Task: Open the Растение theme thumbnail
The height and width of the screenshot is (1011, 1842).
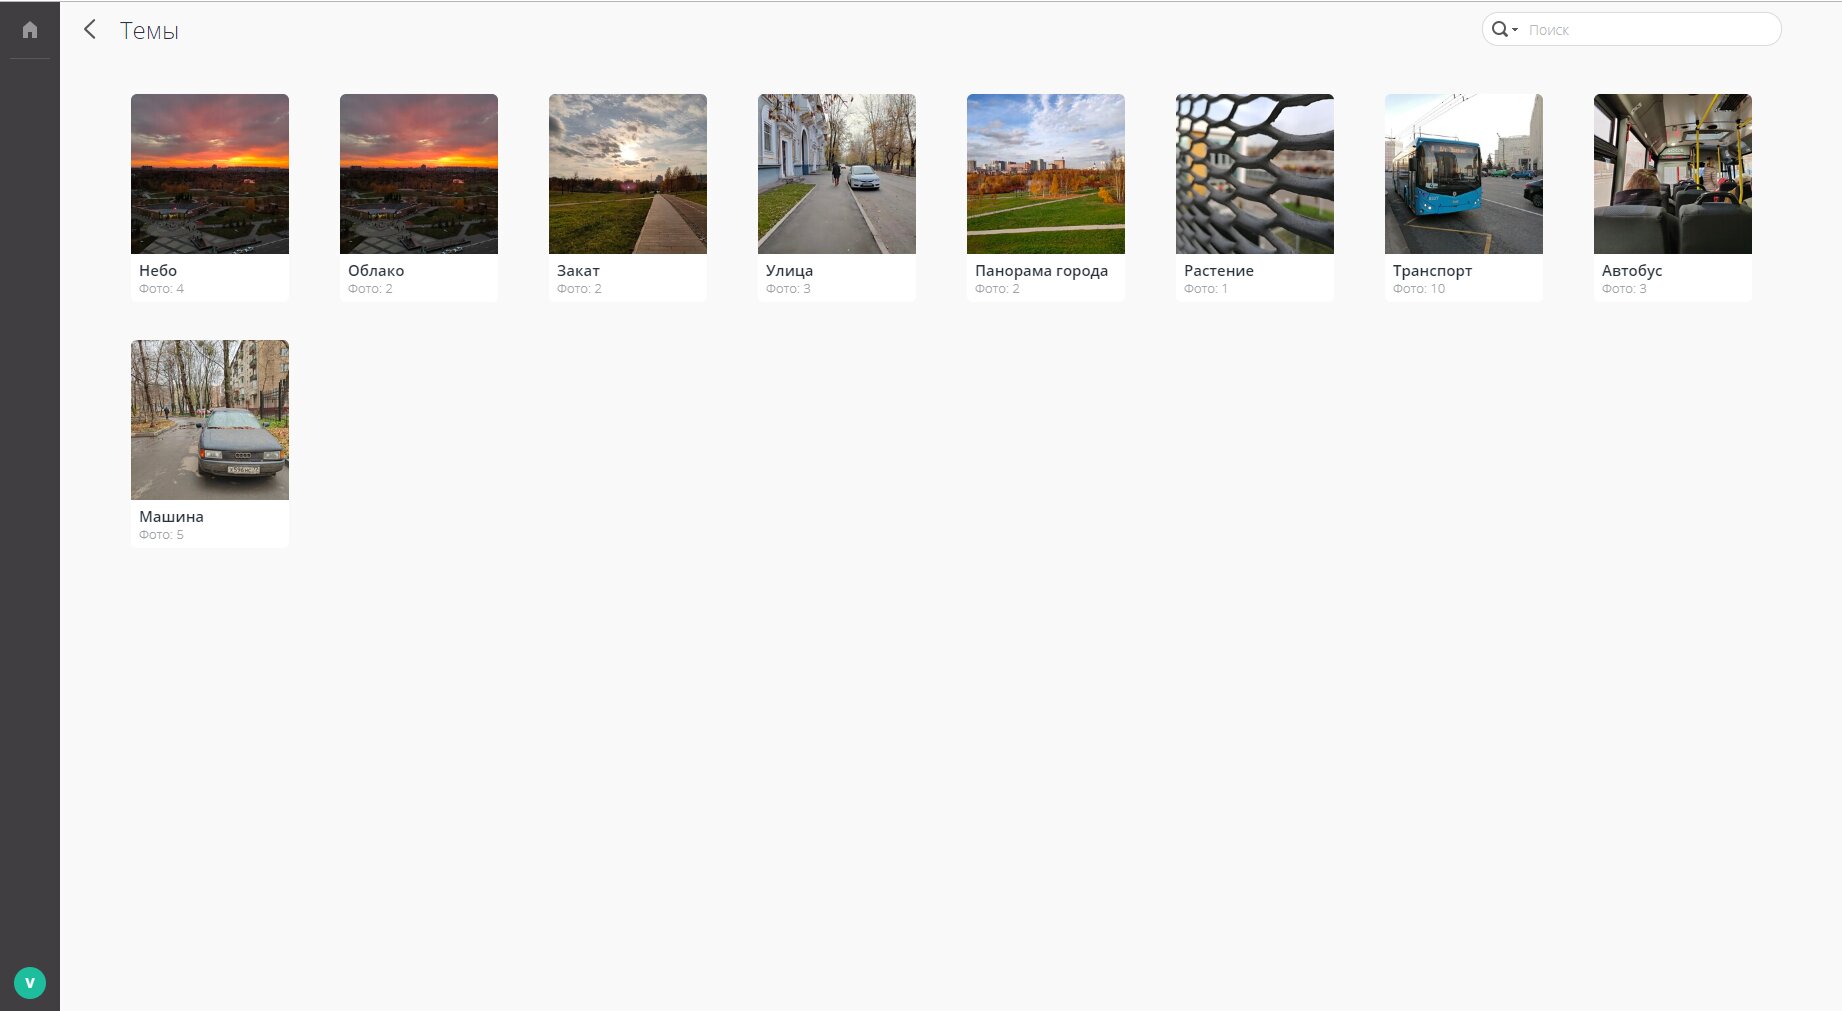Action: tap(1255, 174)
